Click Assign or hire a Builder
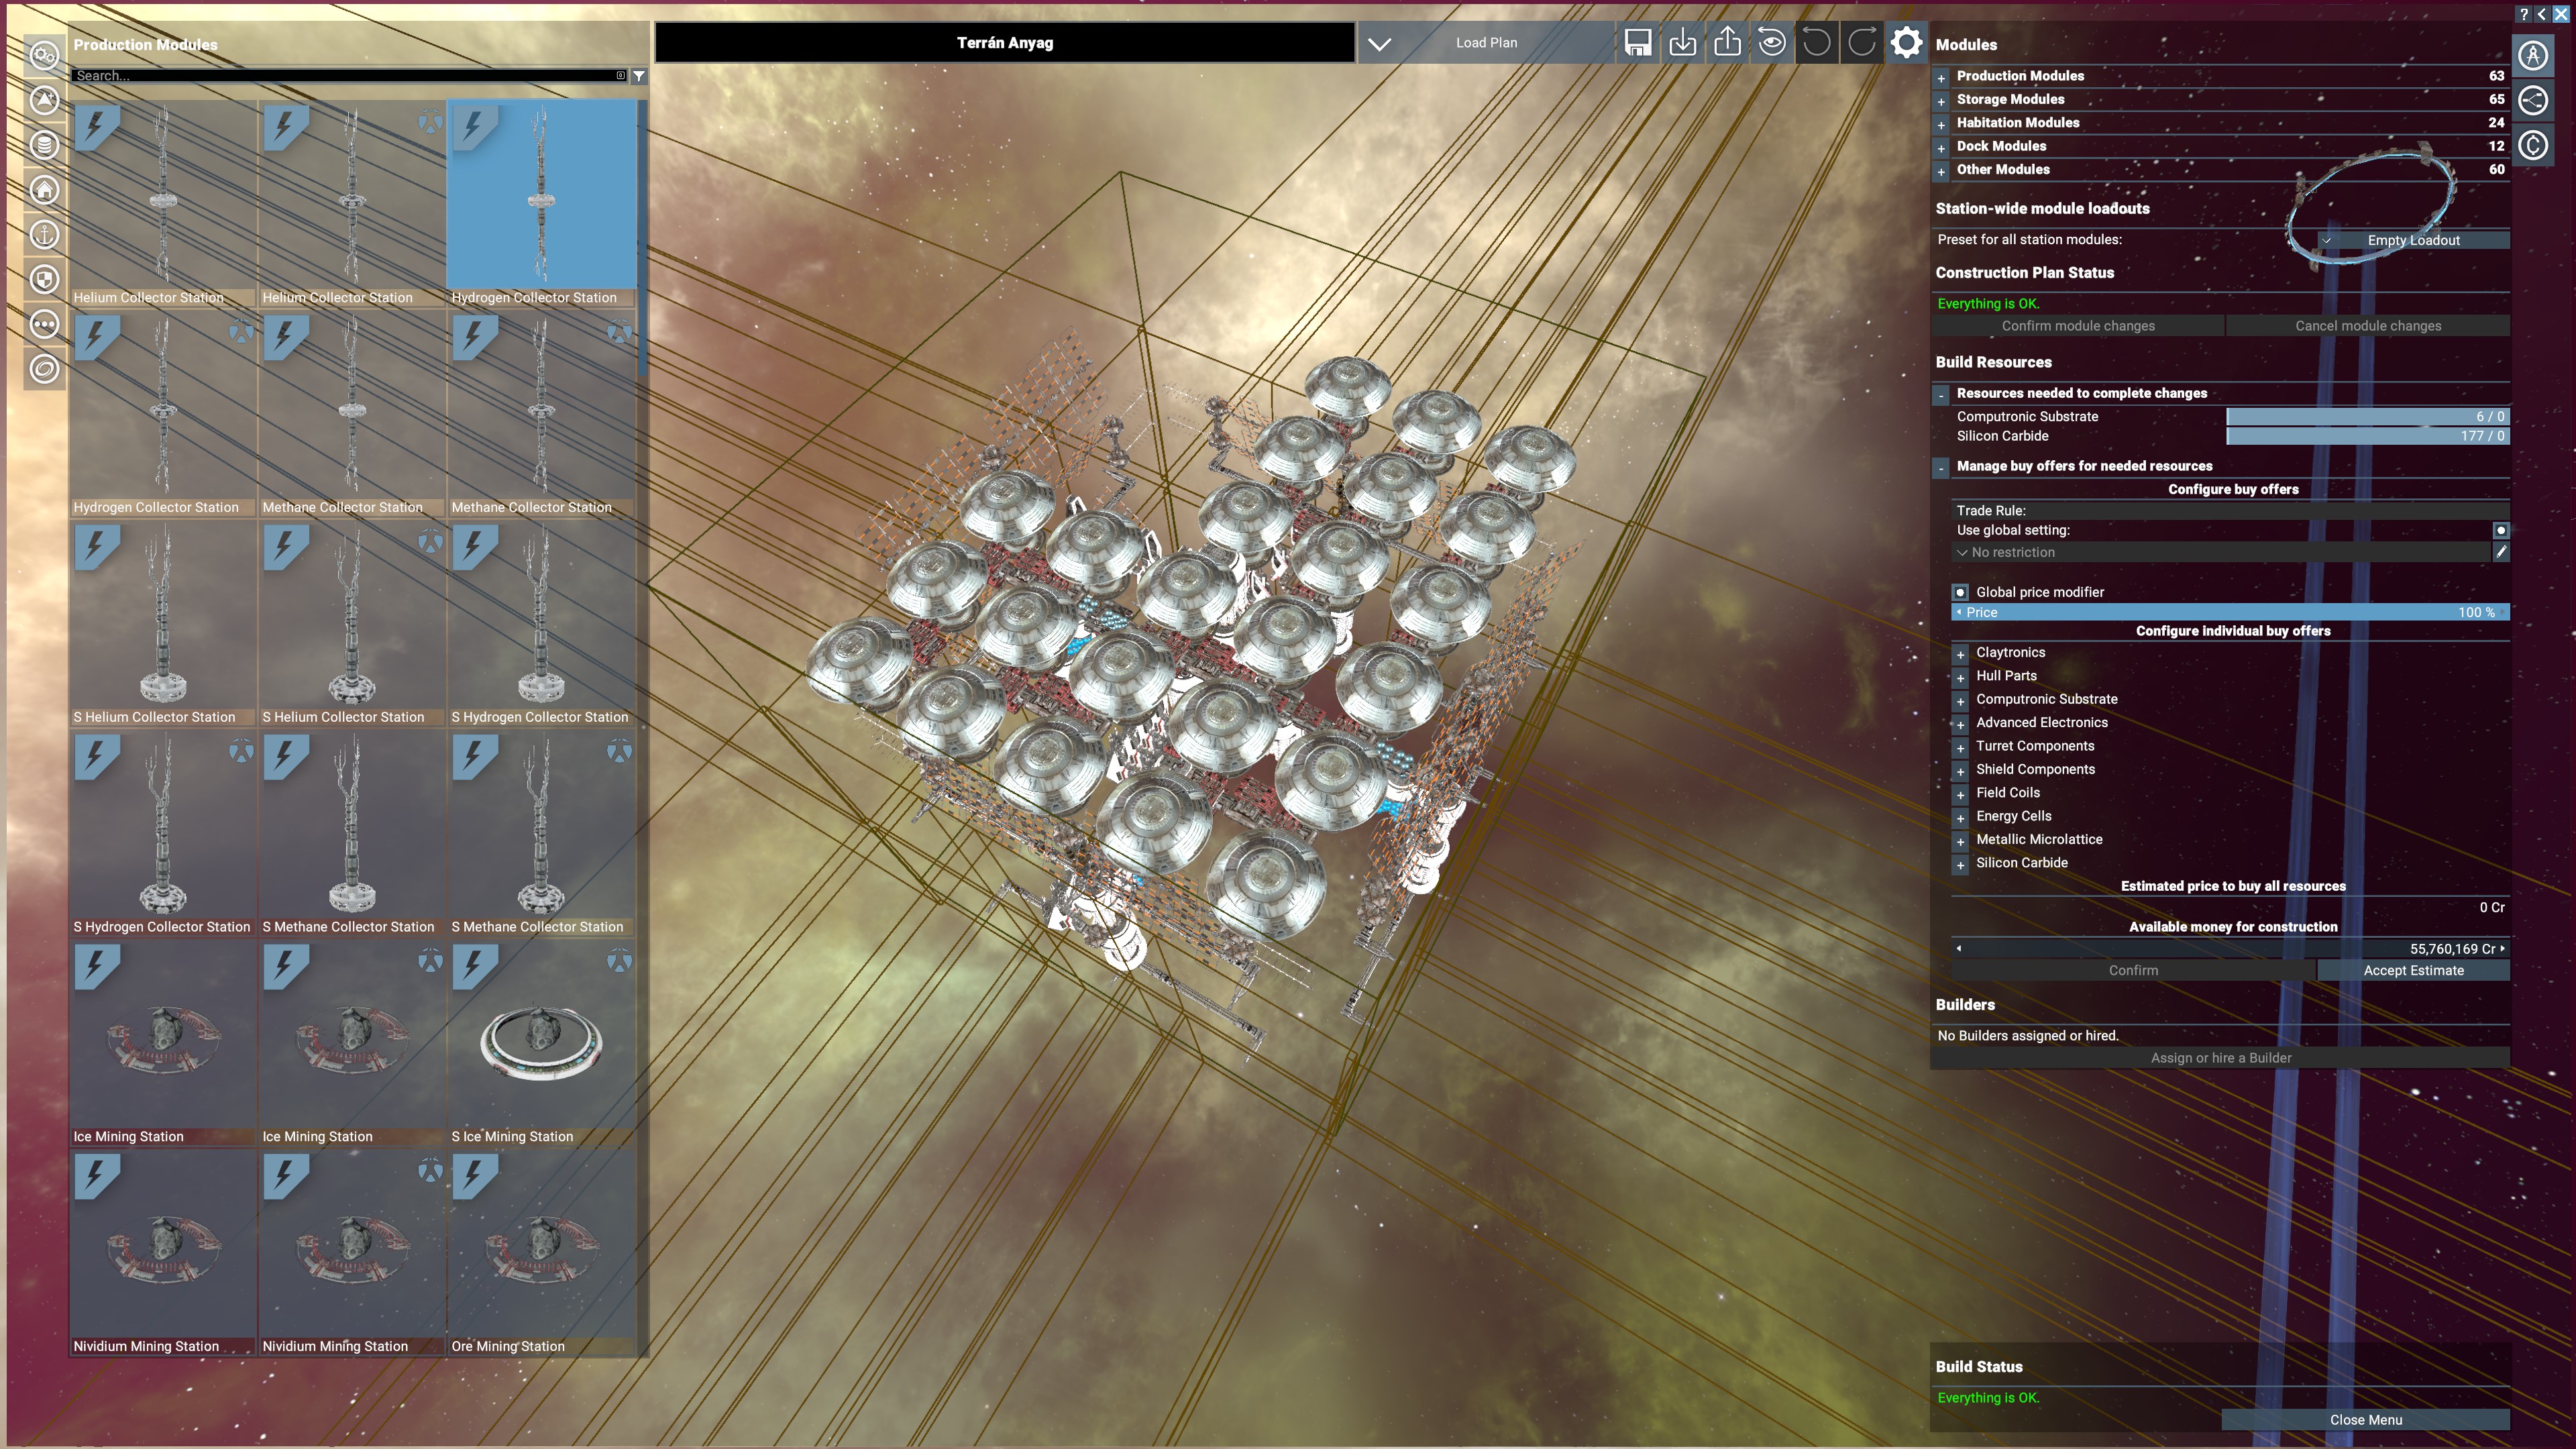 (x=2221, y=1058)
